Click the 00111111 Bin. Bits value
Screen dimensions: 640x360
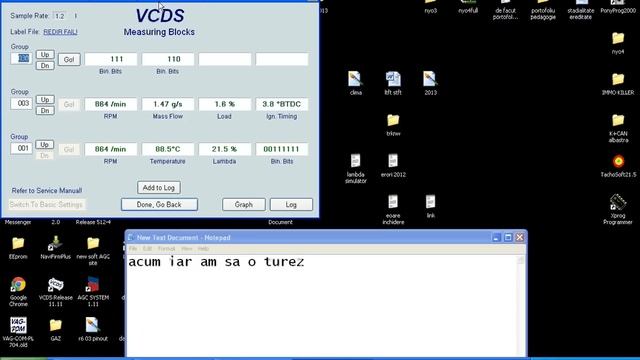[282, 149]
